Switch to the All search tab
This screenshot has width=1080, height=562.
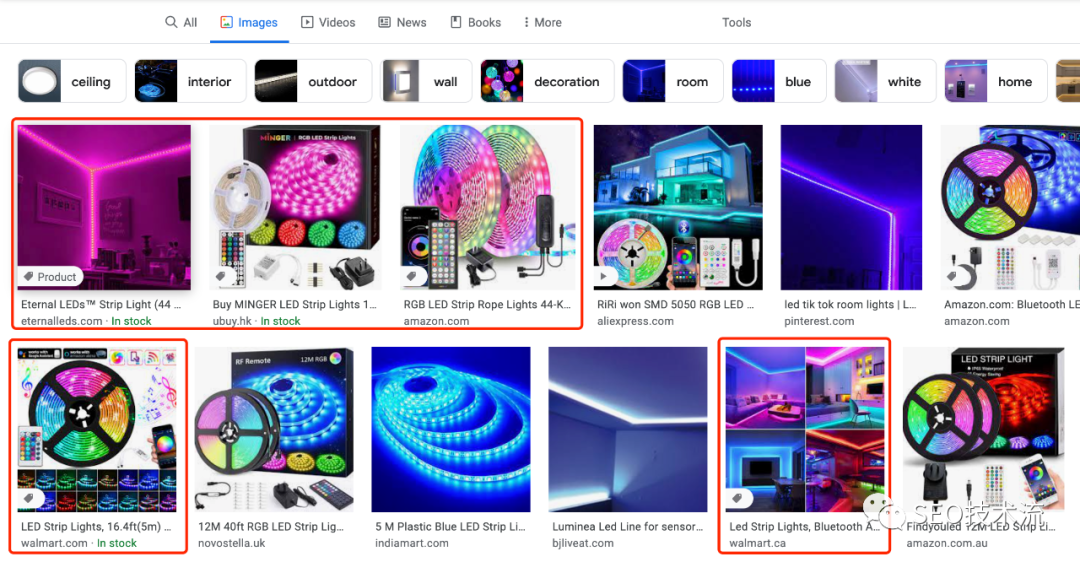(x=181, y=22)
